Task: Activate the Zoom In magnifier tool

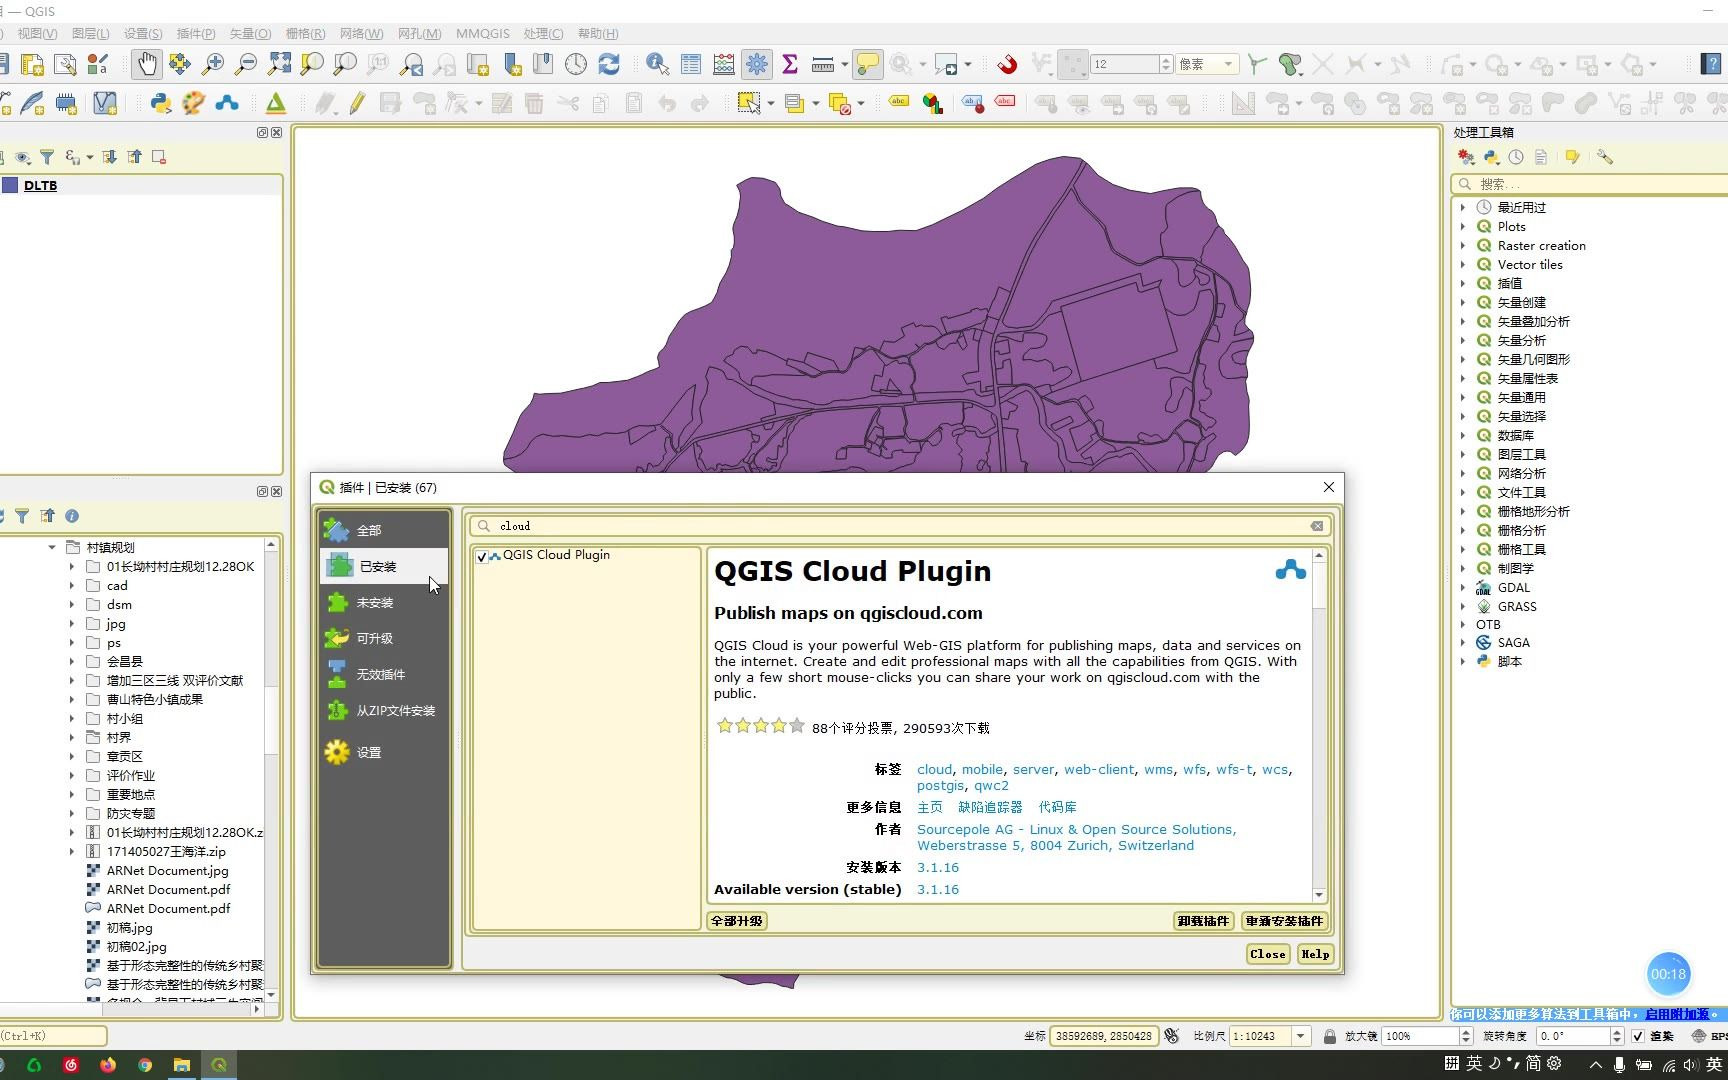Action: pos(213,65)
